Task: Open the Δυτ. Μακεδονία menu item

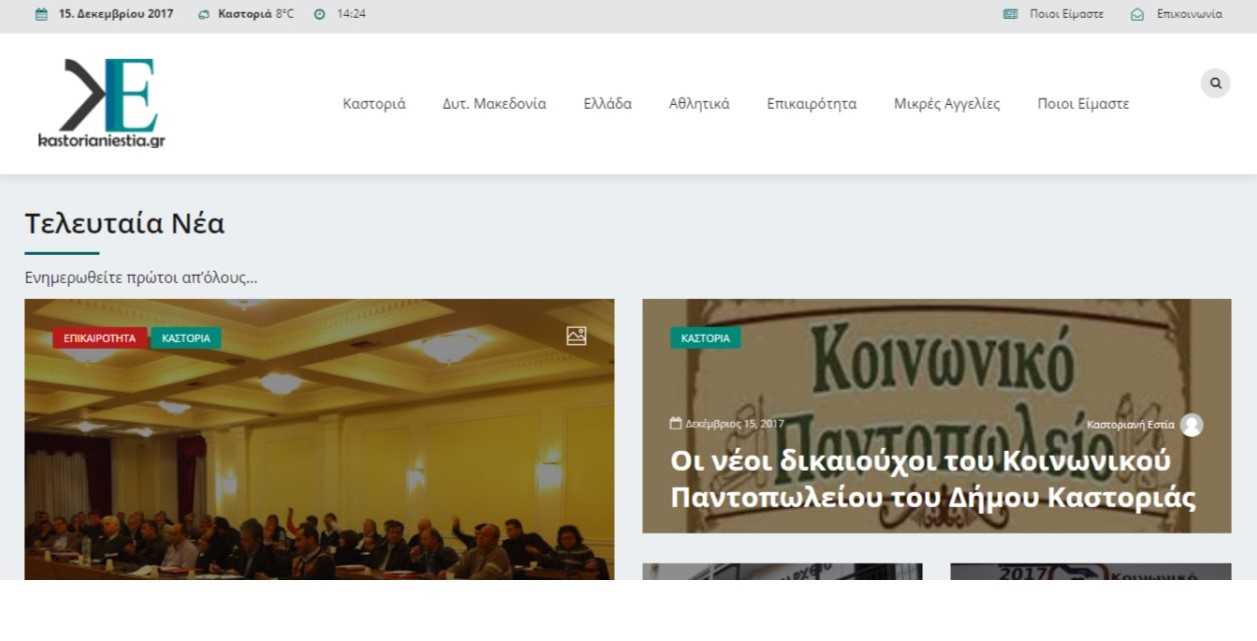Action: [494, 104]
